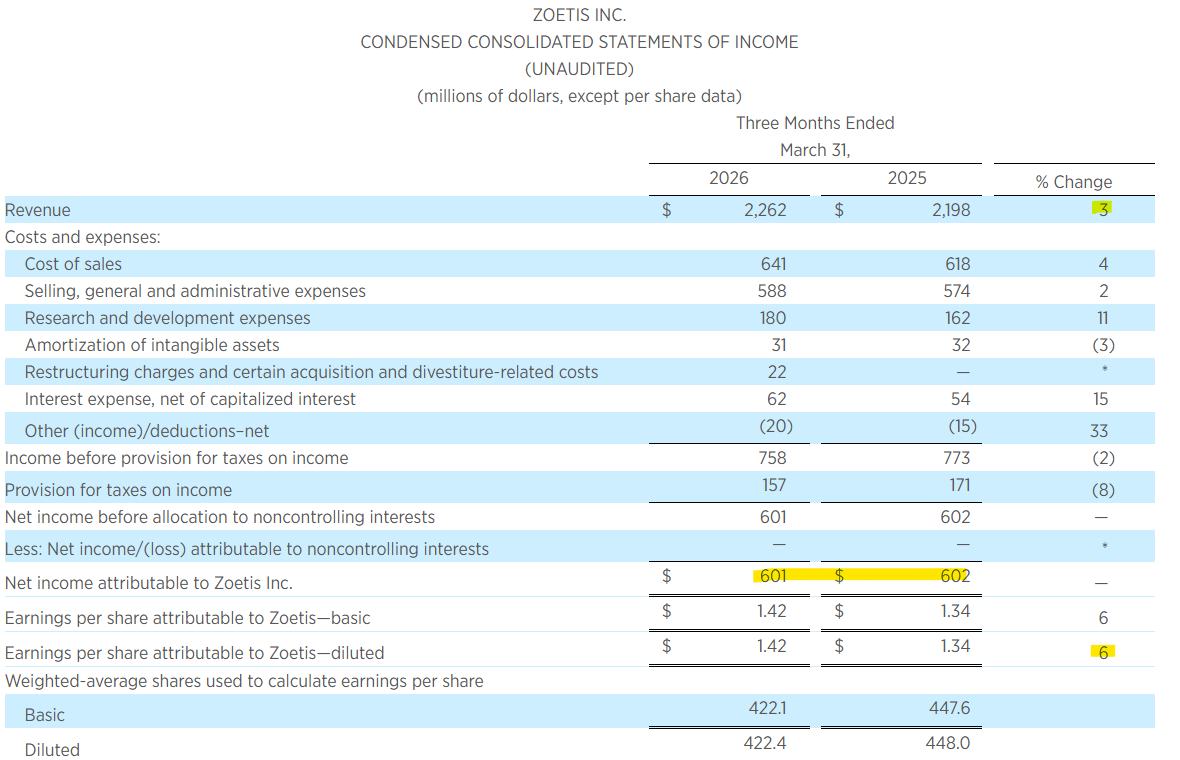Click the basic weighted shares value 447.6

950,709
